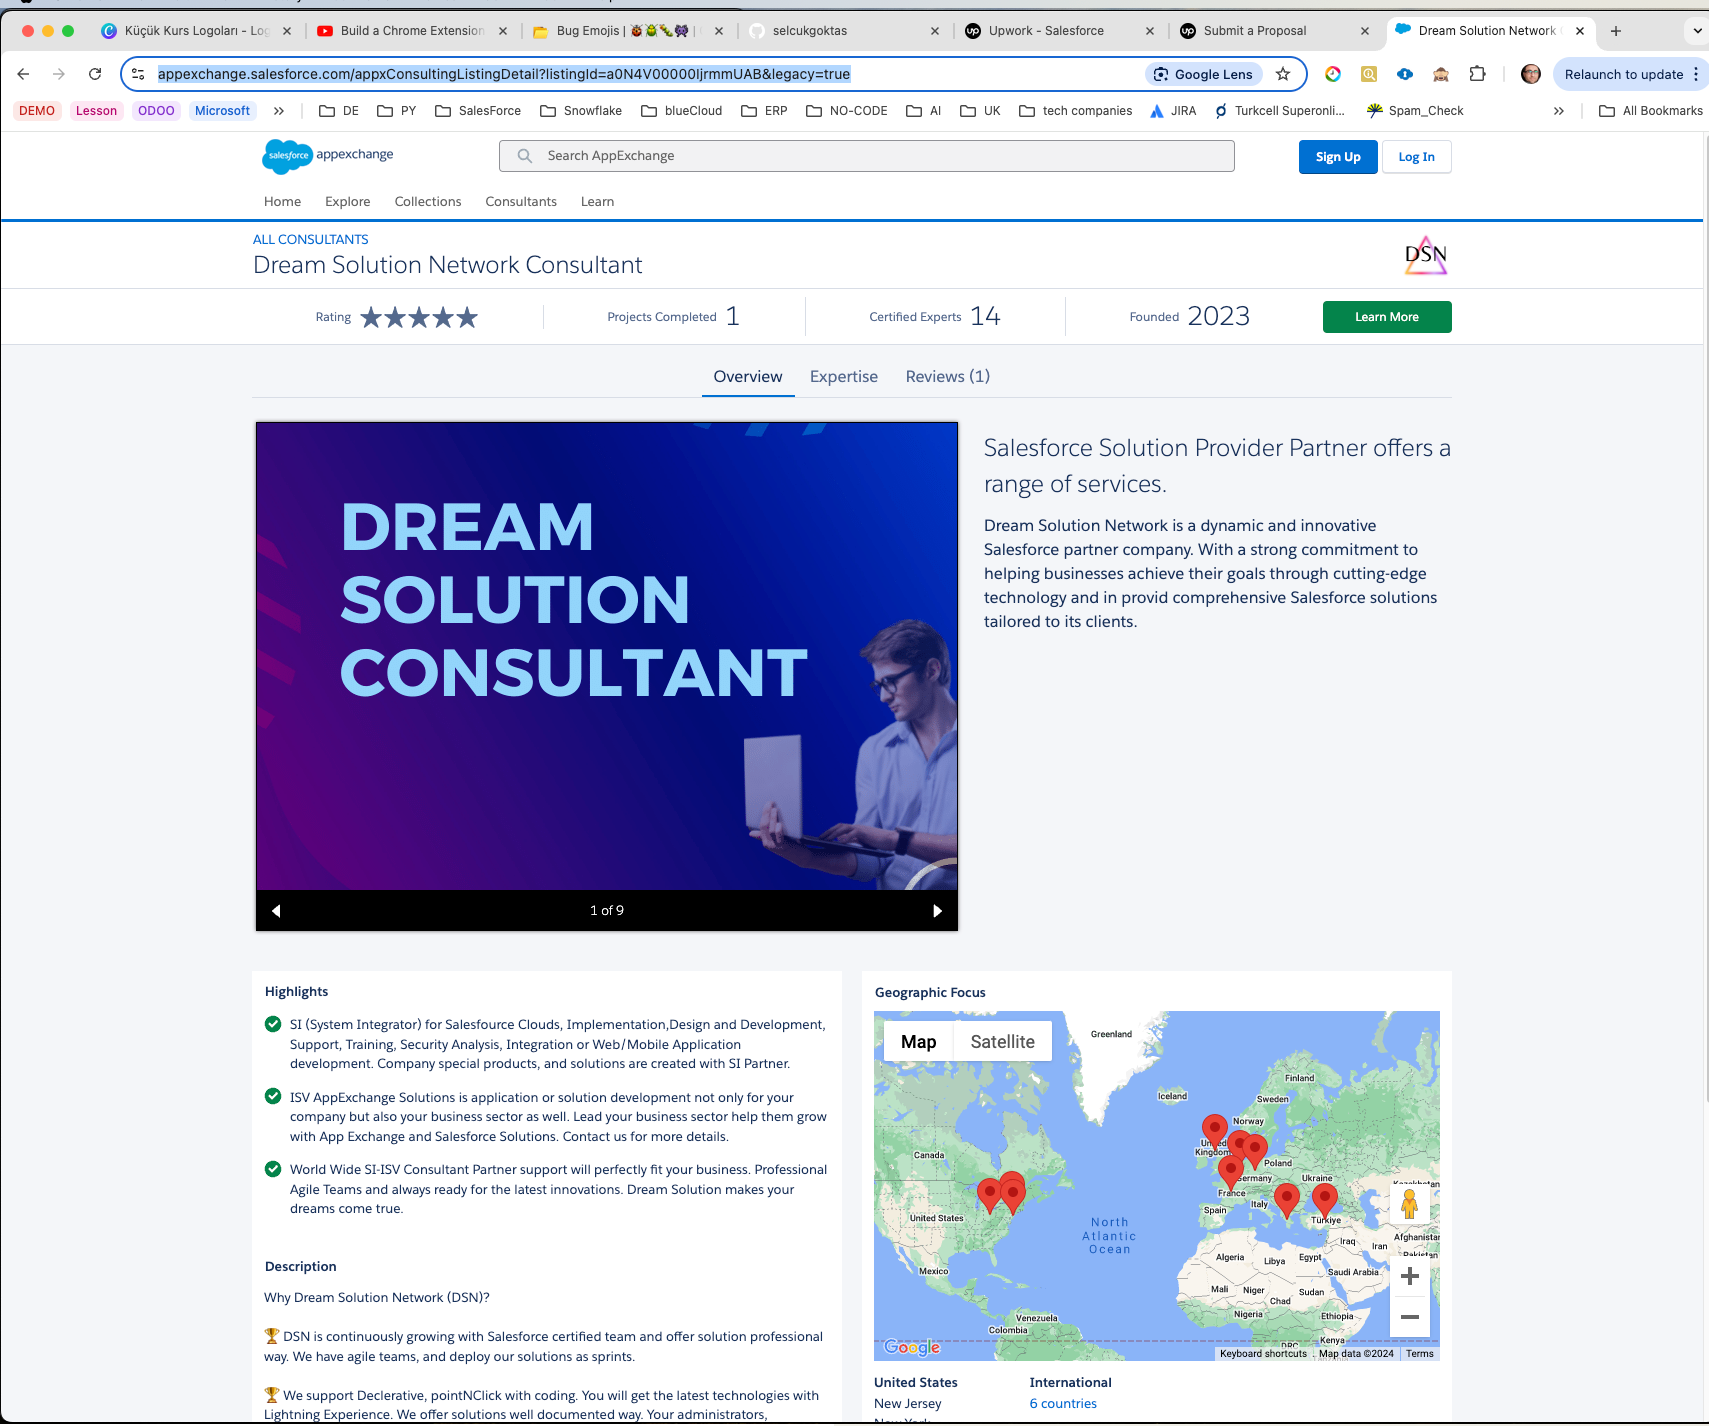Open the Turkcell Superonline bookmark
1709x1426 pixels.
1279,111
